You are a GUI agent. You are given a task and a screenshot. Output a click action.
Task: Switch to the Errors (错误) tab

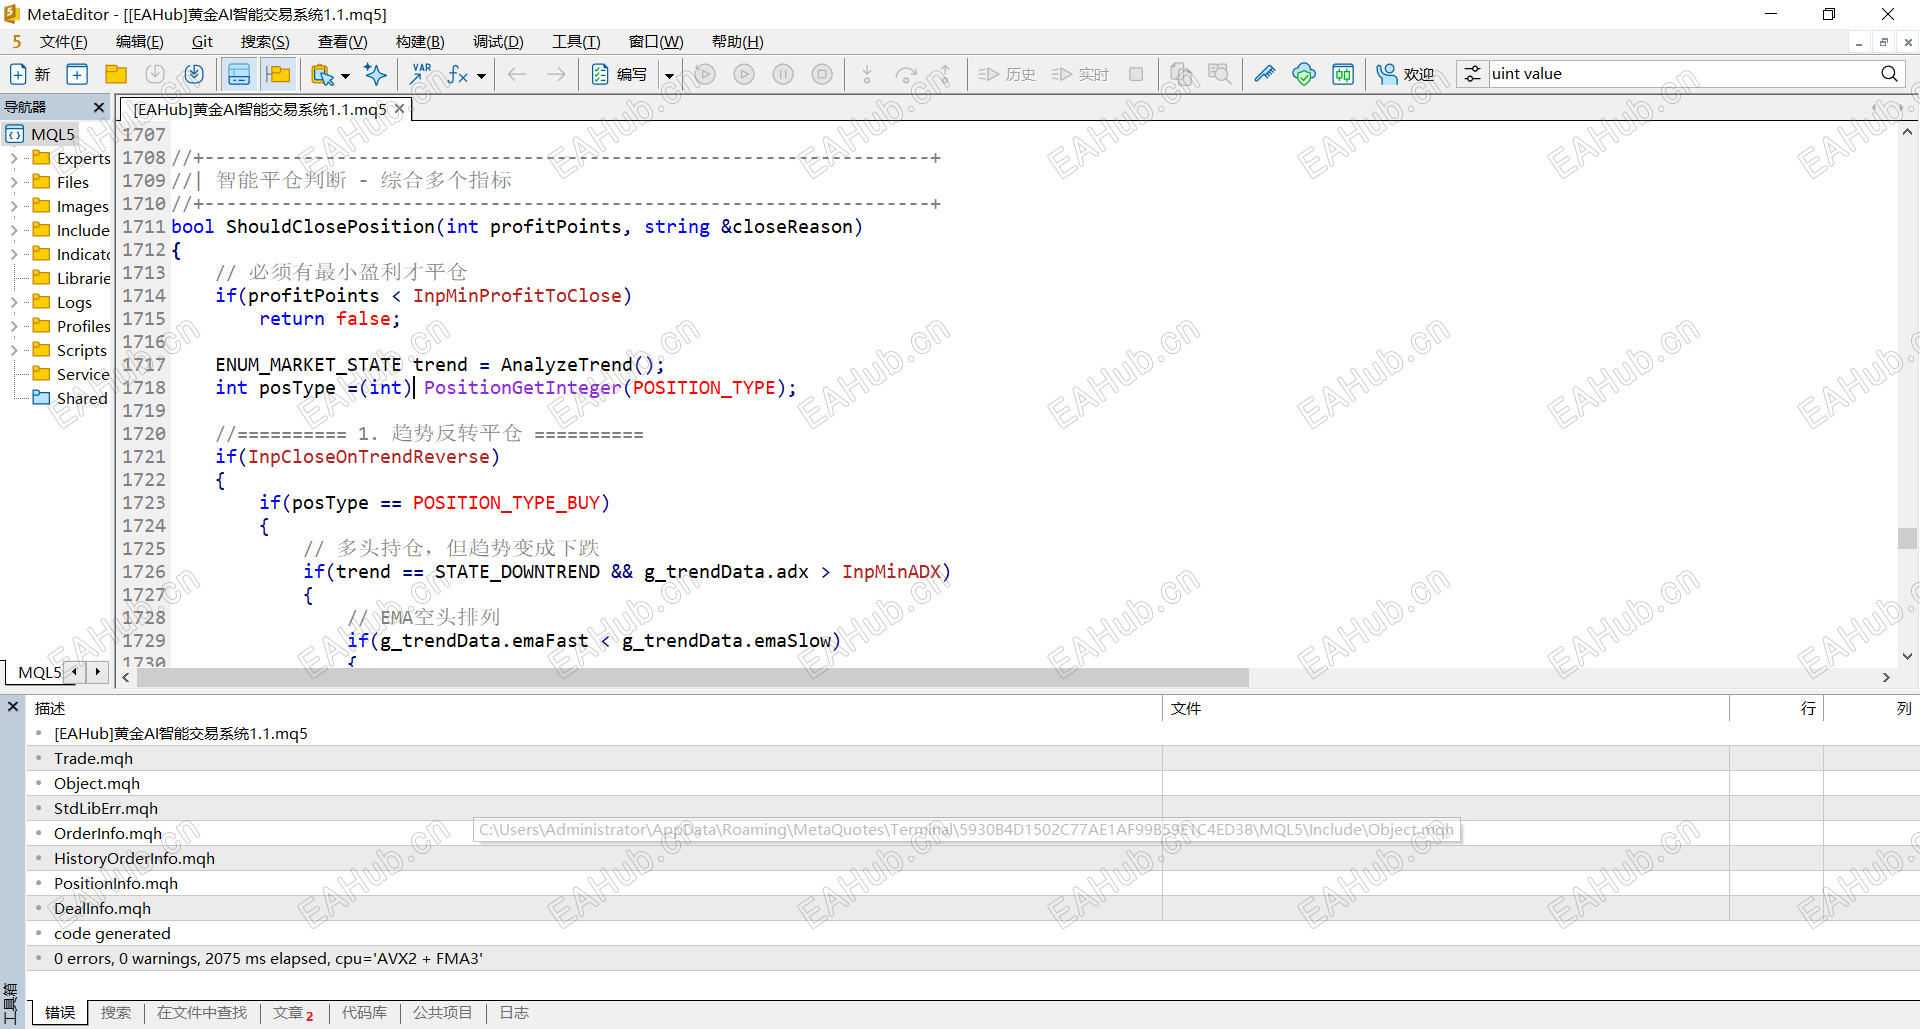tap(60, 1013)
